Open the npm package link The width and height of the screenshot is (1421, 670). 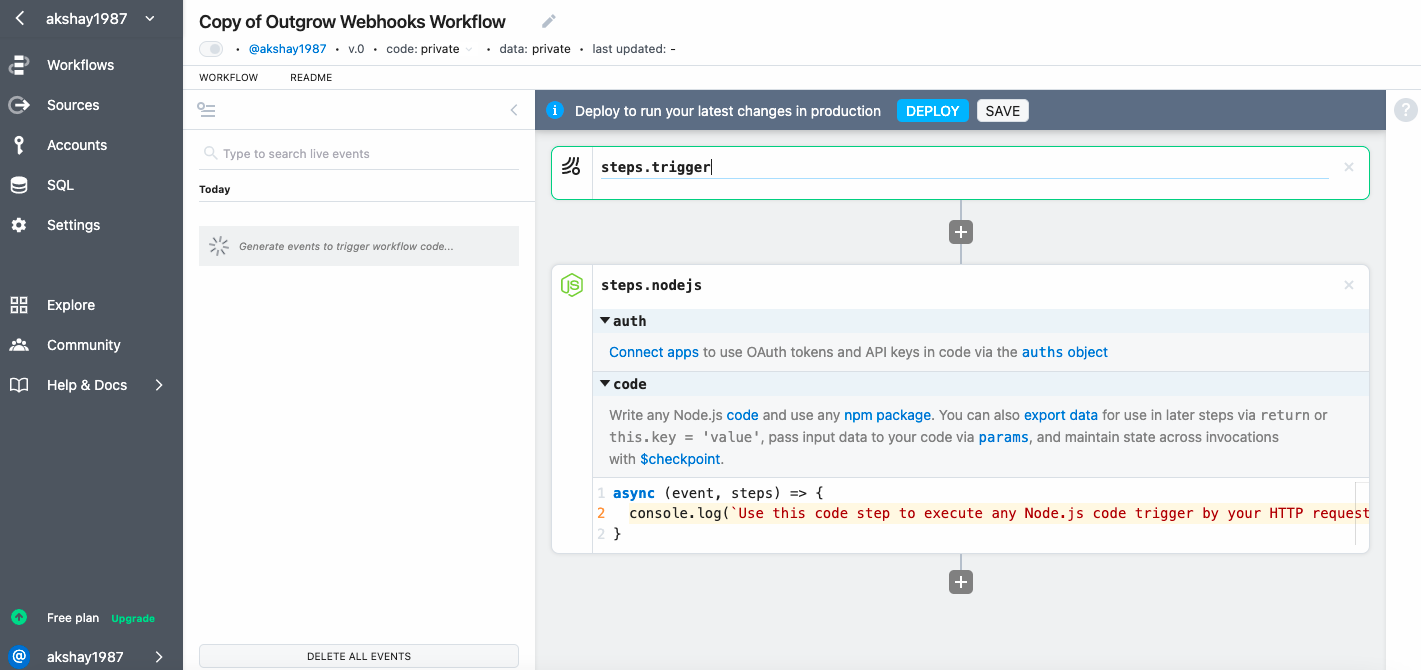click(x=888, y=415)
